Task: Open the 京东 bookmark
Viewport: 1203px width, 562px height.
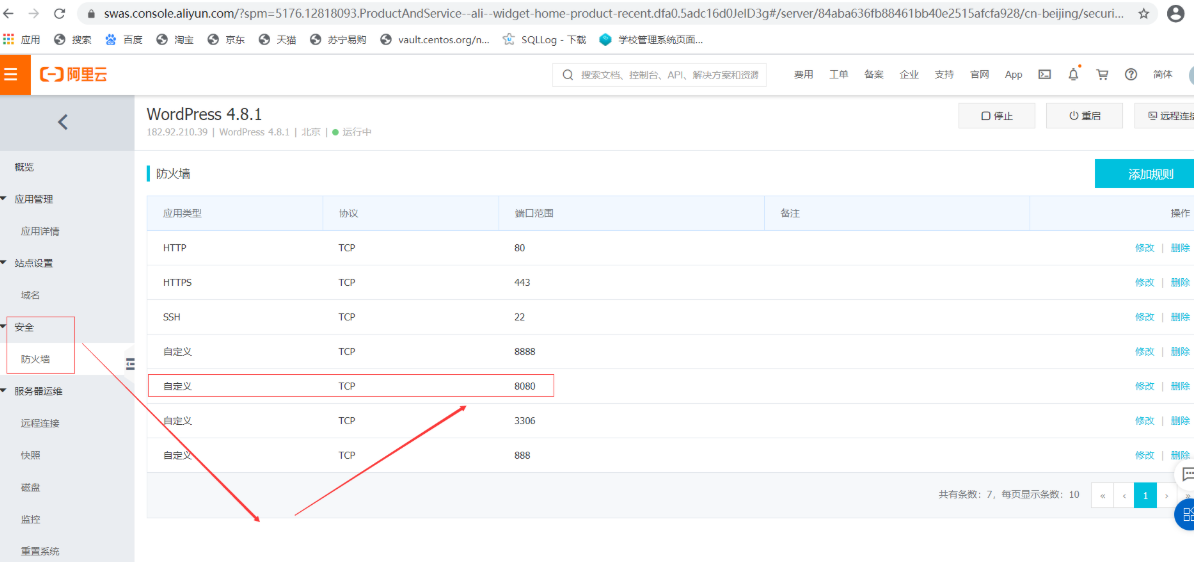Action: click(226, 39)
